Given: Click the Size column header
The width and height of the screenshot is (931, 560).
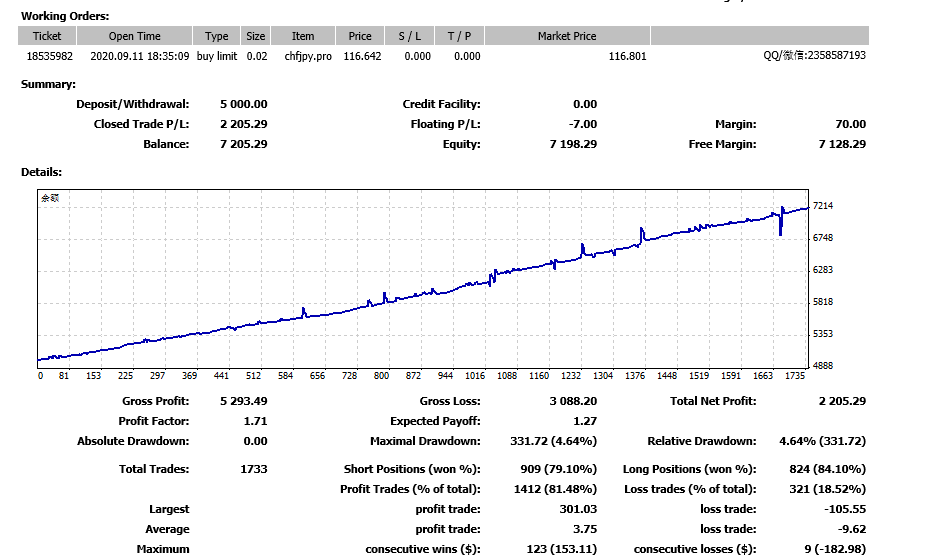Looking at the screenshot, I should [x=255, y=36].
